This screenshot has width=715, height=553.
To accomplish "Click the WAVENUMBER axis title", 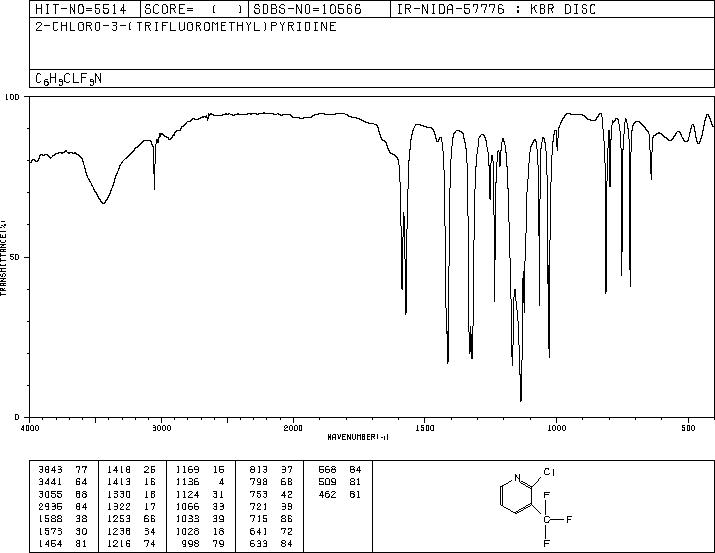I will (x=358, y=437).
